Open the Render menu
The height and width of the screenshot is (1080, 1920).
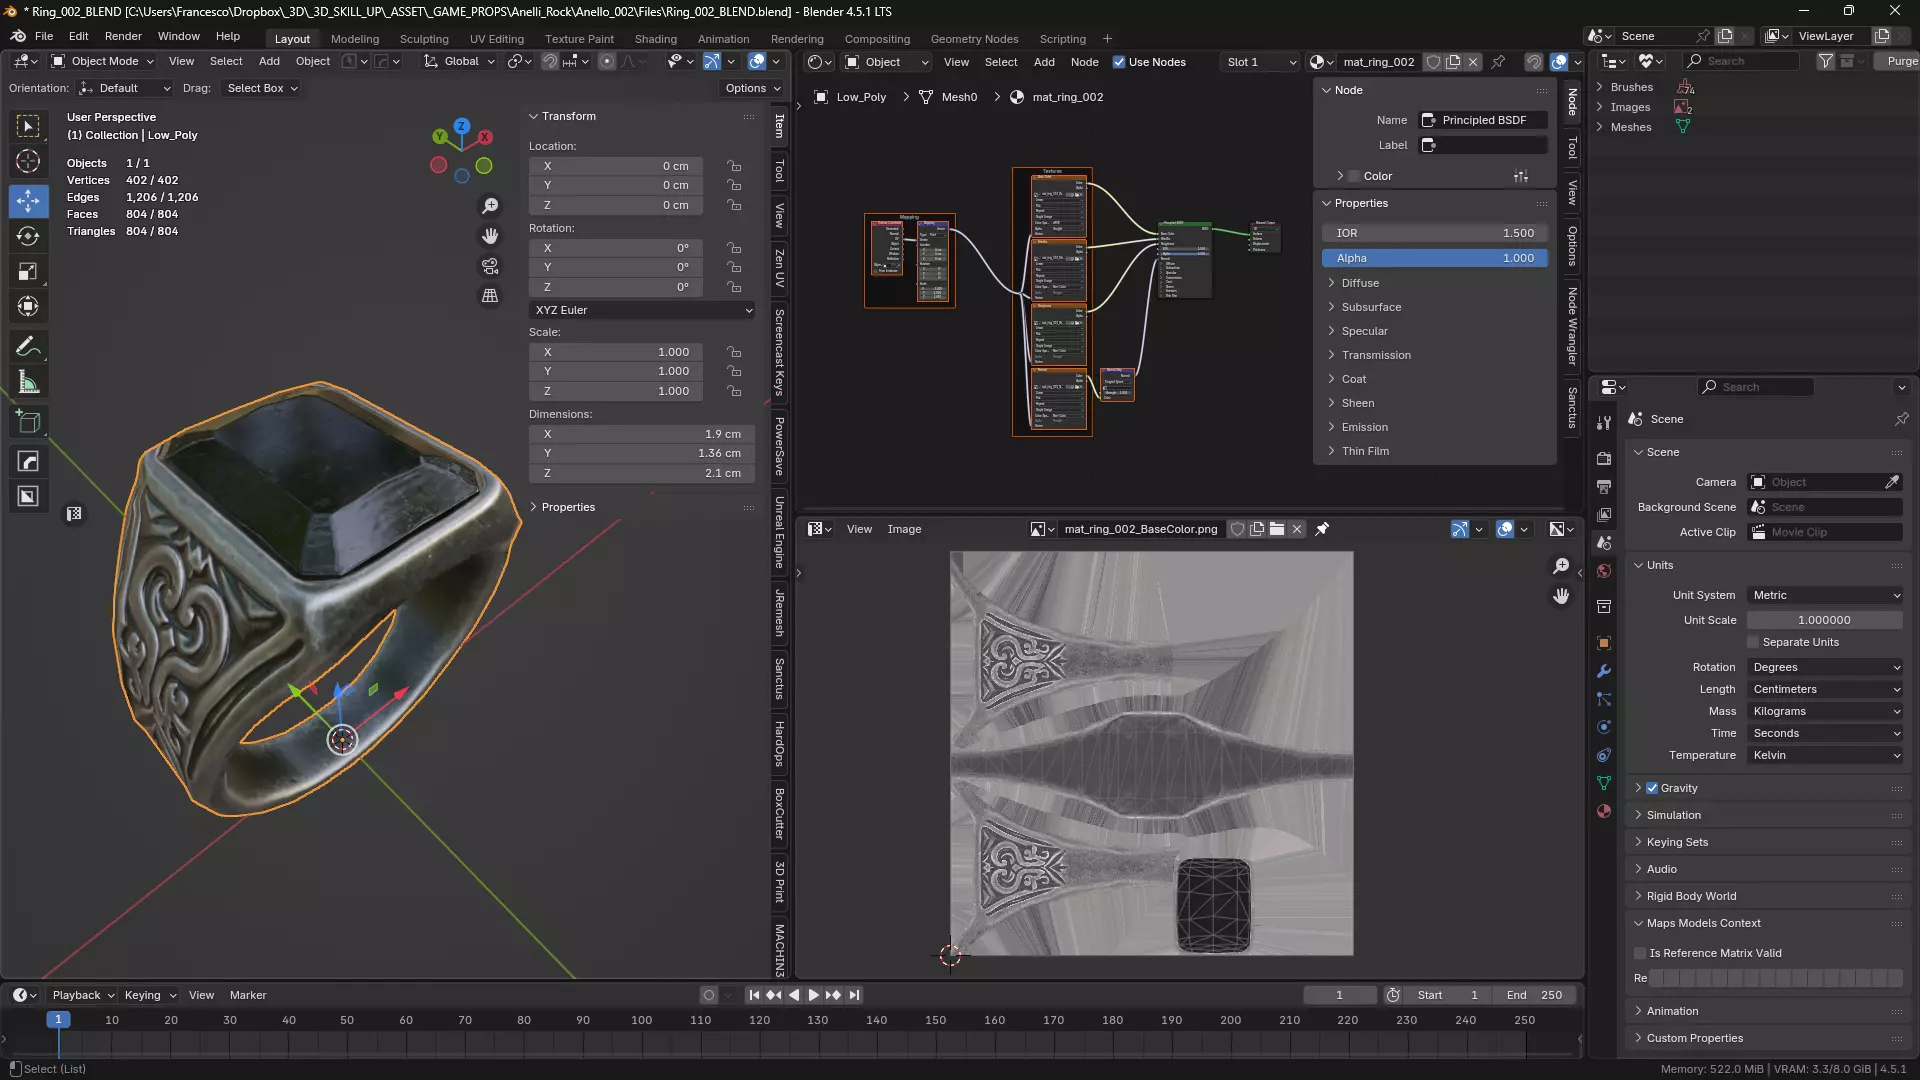coord(123,36)
